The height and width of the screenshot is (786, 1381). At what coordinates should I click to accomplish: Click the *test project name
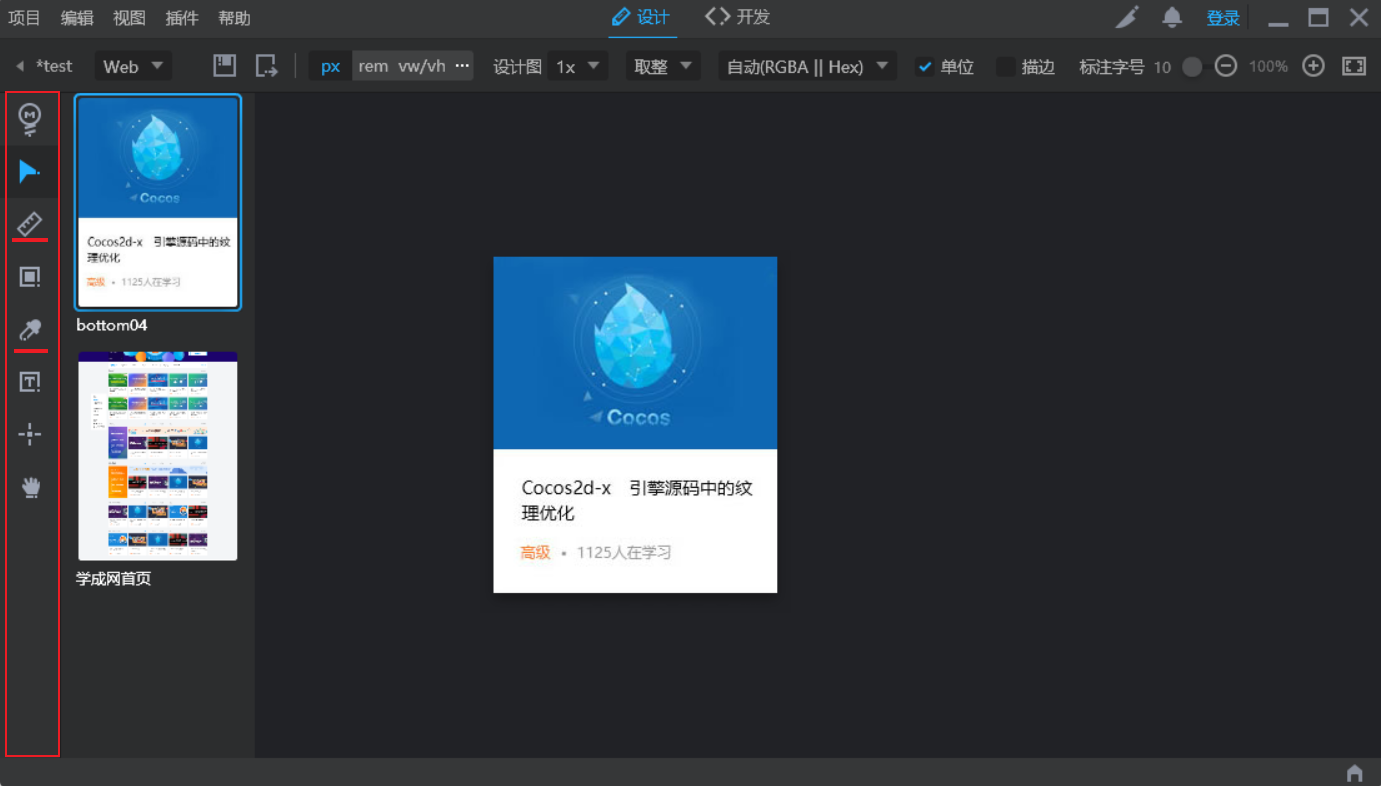point(54,66)
